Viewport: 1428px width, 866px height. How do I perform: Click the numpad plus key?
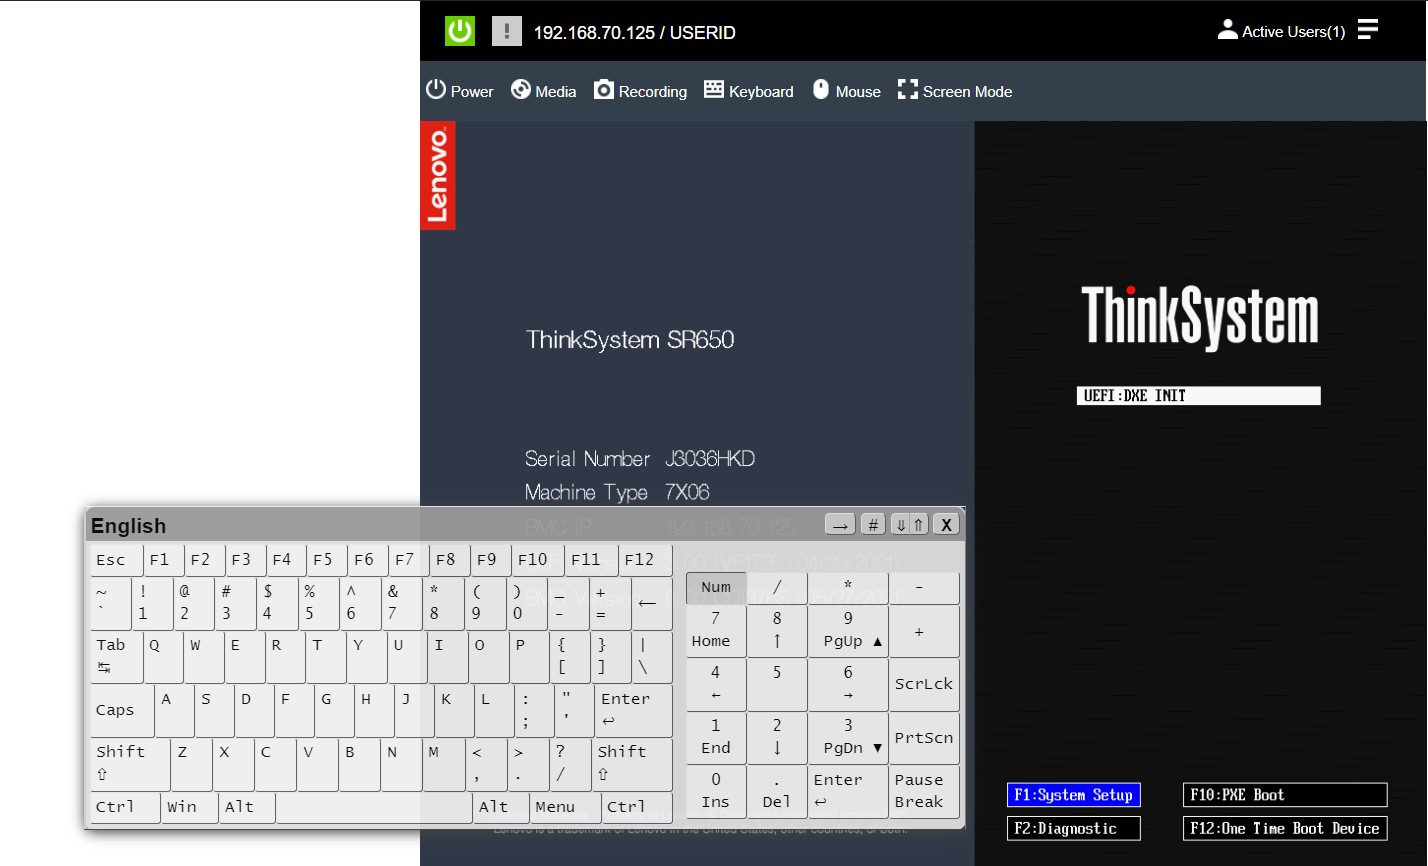click(924, 630)
